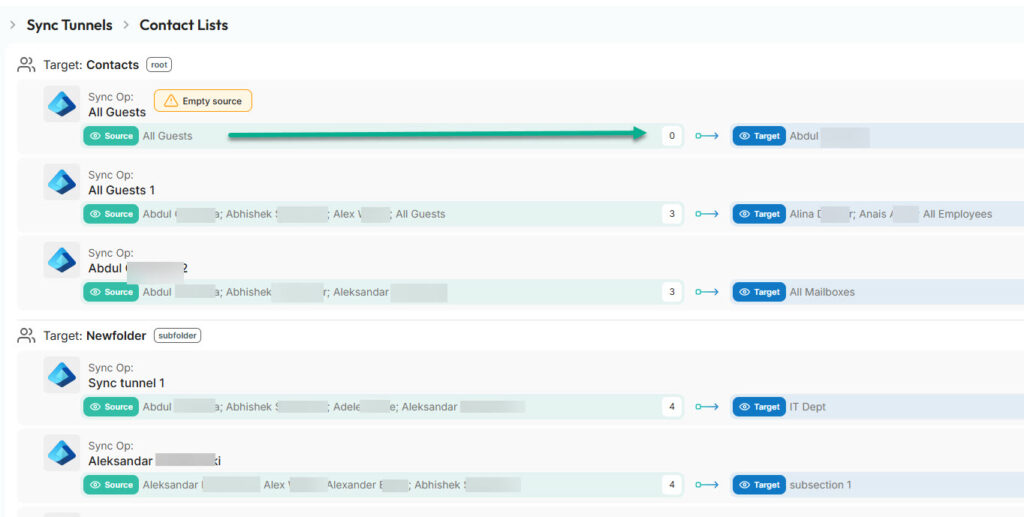The width and height of the screenshot is (1024, 517).
Task: Click the people icon next to Target: Newfolder
Action: pos(27,336)
